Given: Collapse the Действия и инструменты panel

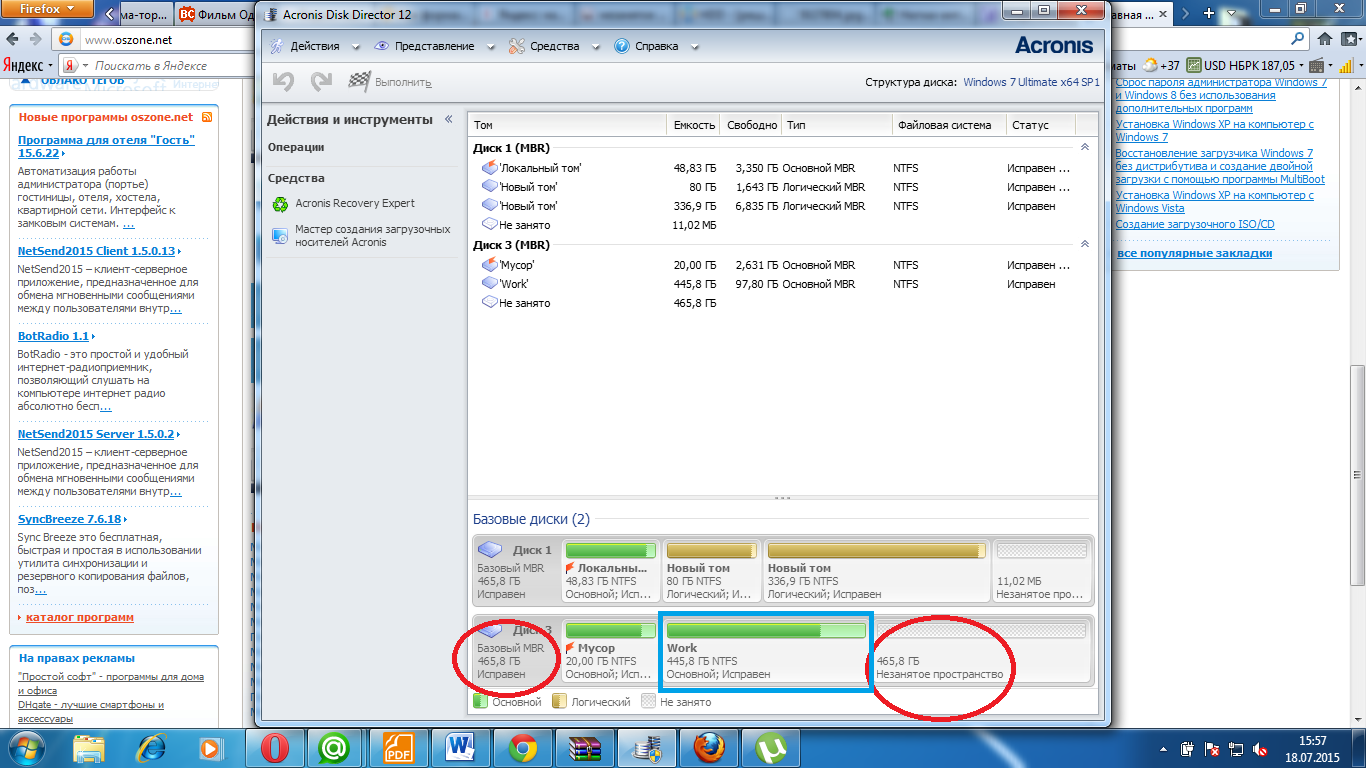Looking at the screenshot, I should (x=449, y=119).
